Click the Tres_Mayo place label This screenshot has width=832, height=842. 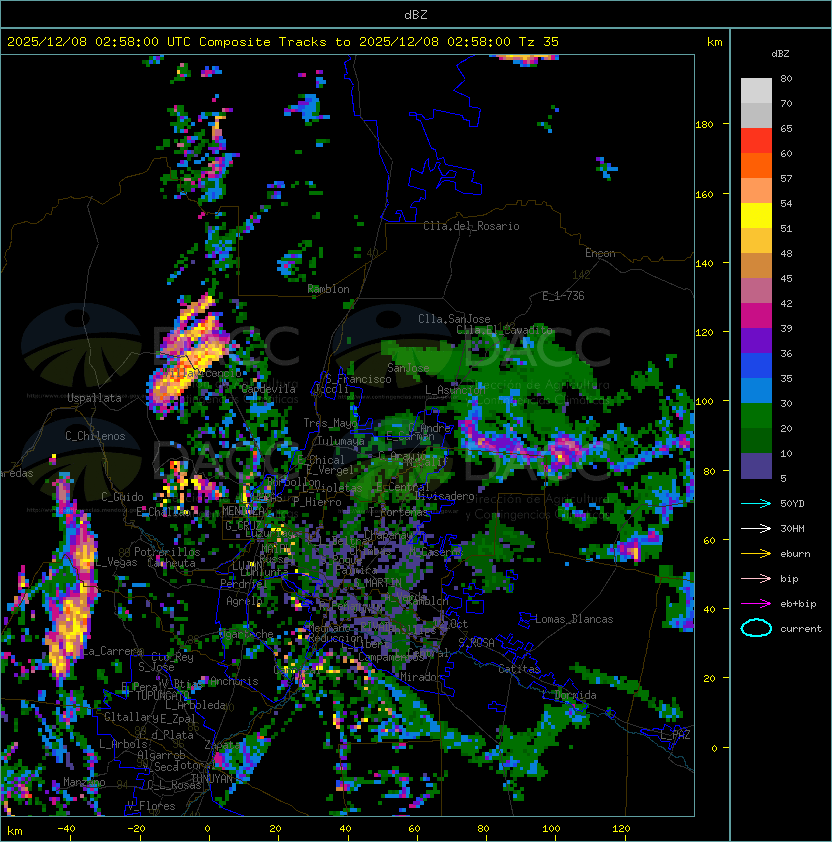(330, 423)
